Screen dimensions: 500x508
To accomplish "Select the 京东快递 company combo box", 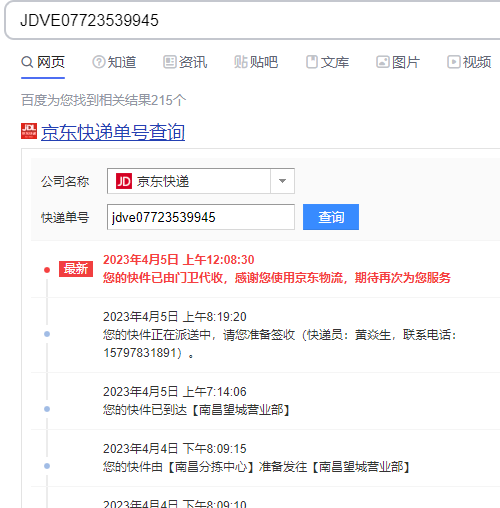I will (201, 181).
